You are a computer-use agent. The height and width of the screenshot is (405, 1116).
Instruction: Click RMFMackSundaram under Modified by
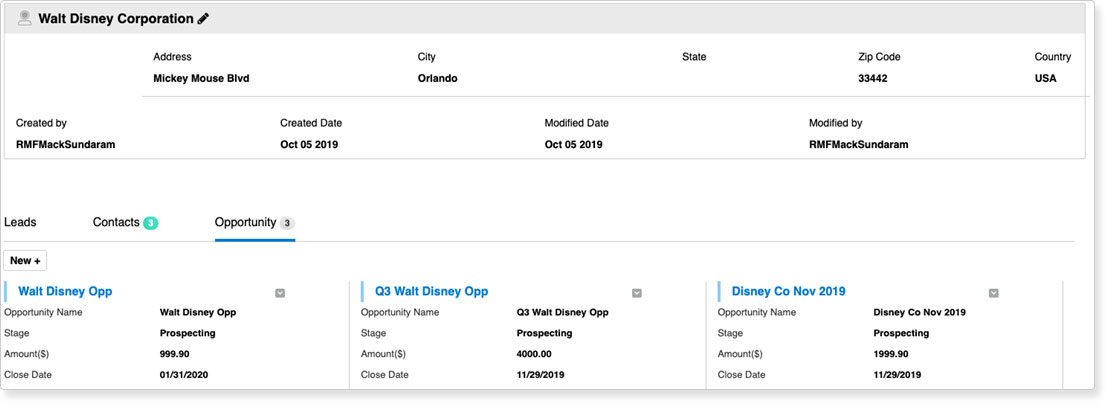pyautogui.click(x=858, y=144)
